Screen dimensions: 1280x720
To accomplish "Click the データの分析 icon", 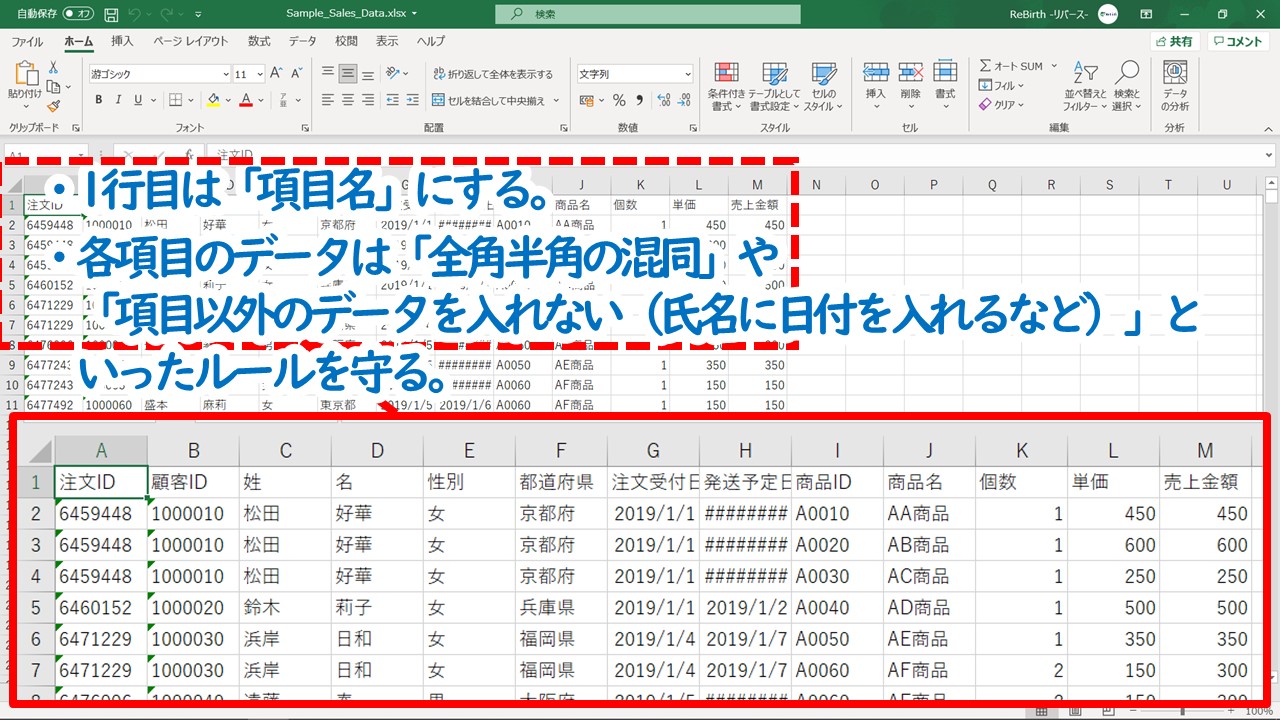I will click(1175, 85).
